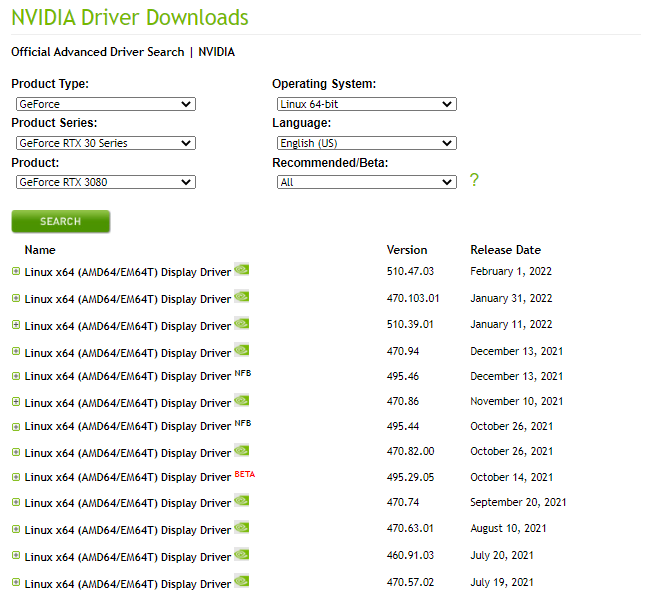This screenshot has width=648, height=597.
Task: Click the release date January 31, 2022
Action: coord(511,298)
